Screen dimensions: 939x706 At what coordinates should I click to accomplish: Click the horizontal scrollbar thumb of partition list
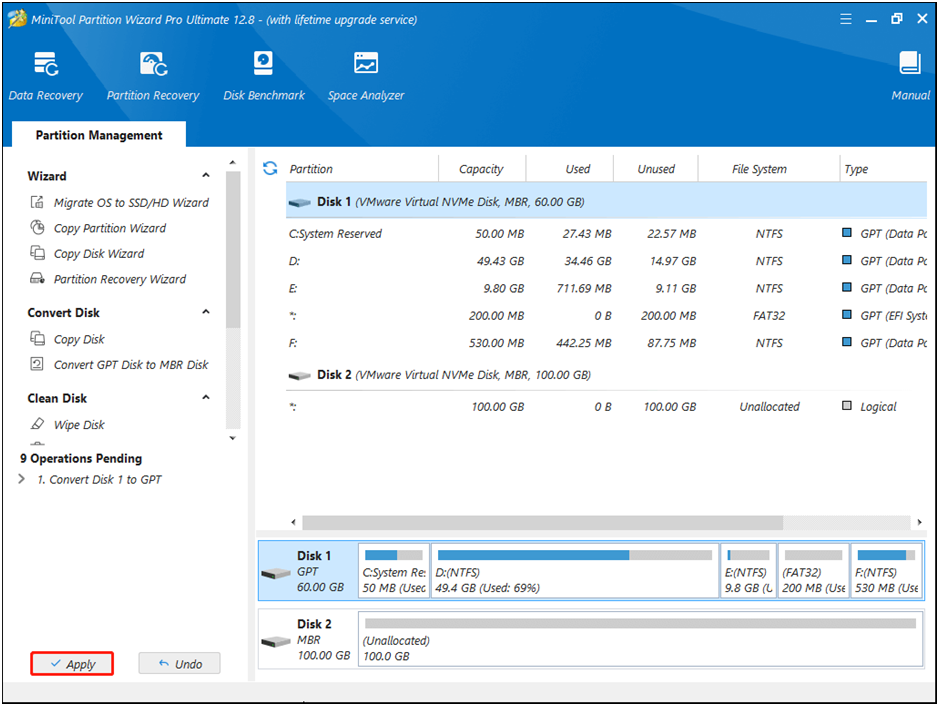click(543, 522)
